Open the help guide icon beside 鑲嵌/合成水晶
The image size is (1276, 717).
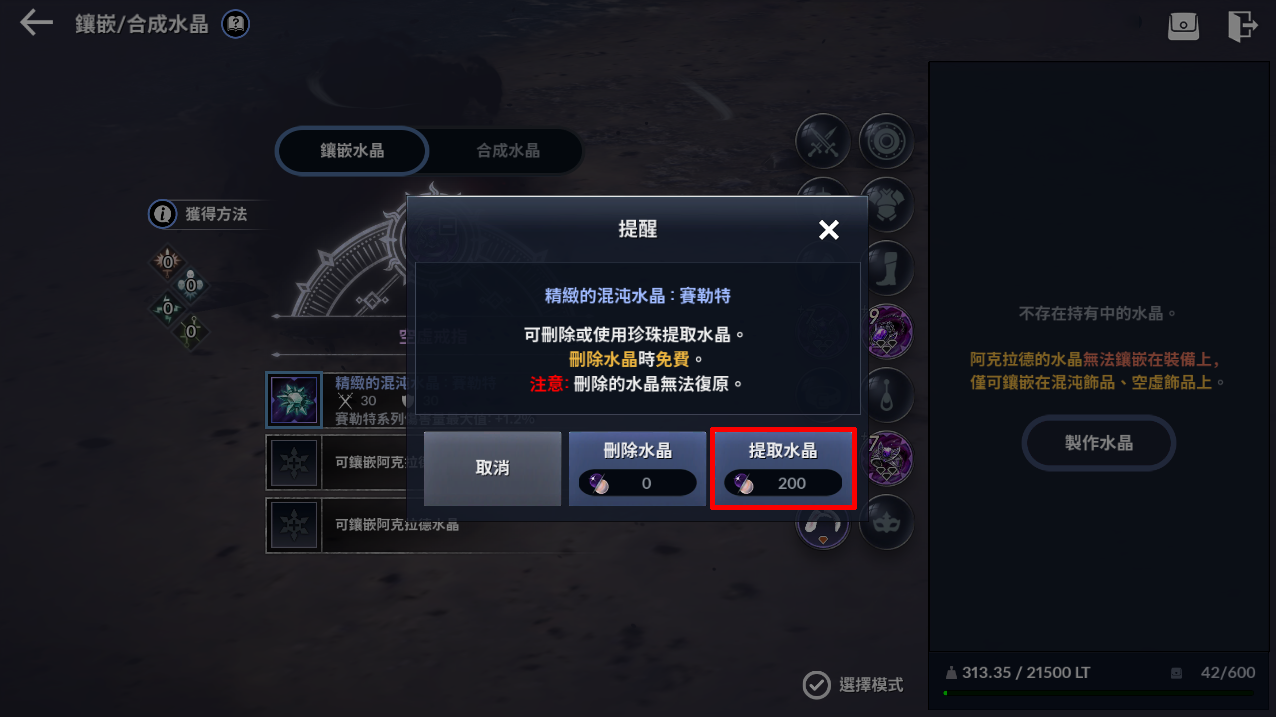tap(235, 23)
